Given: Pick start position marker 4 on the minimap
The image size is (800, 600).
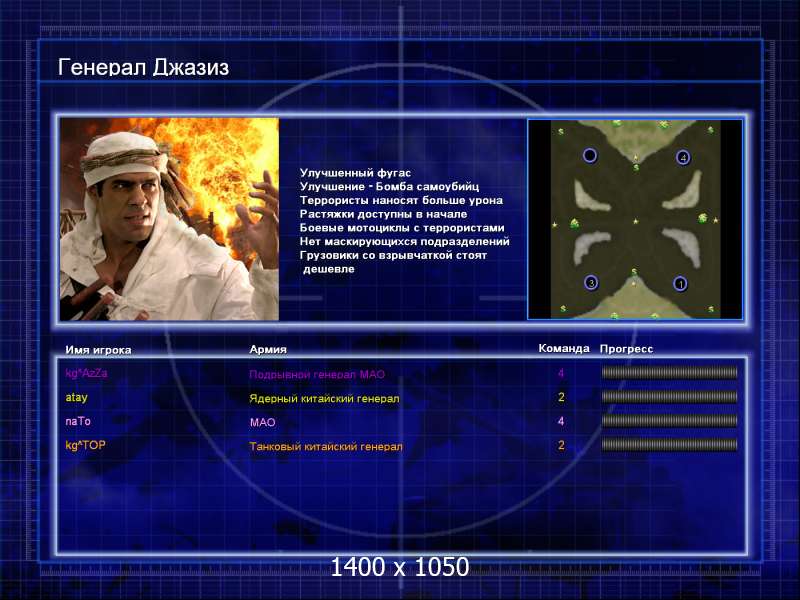Looking at the screenshot, I should [683, 158].
